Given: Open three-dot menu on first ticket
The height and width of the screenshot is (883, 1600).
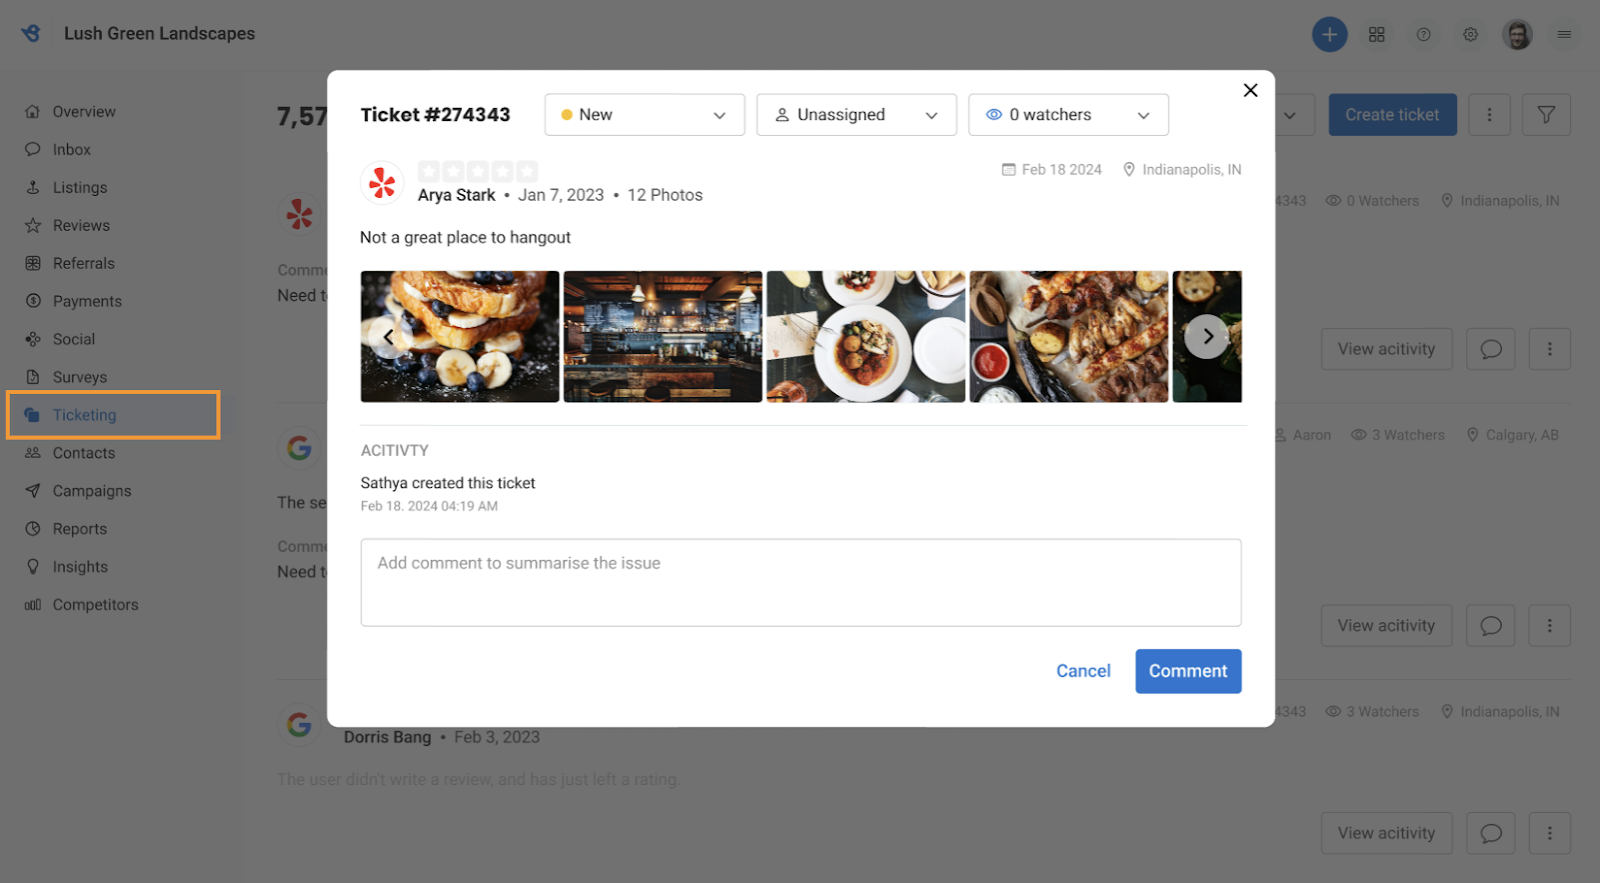Looking at the screenshot, I should (1550, 349).
